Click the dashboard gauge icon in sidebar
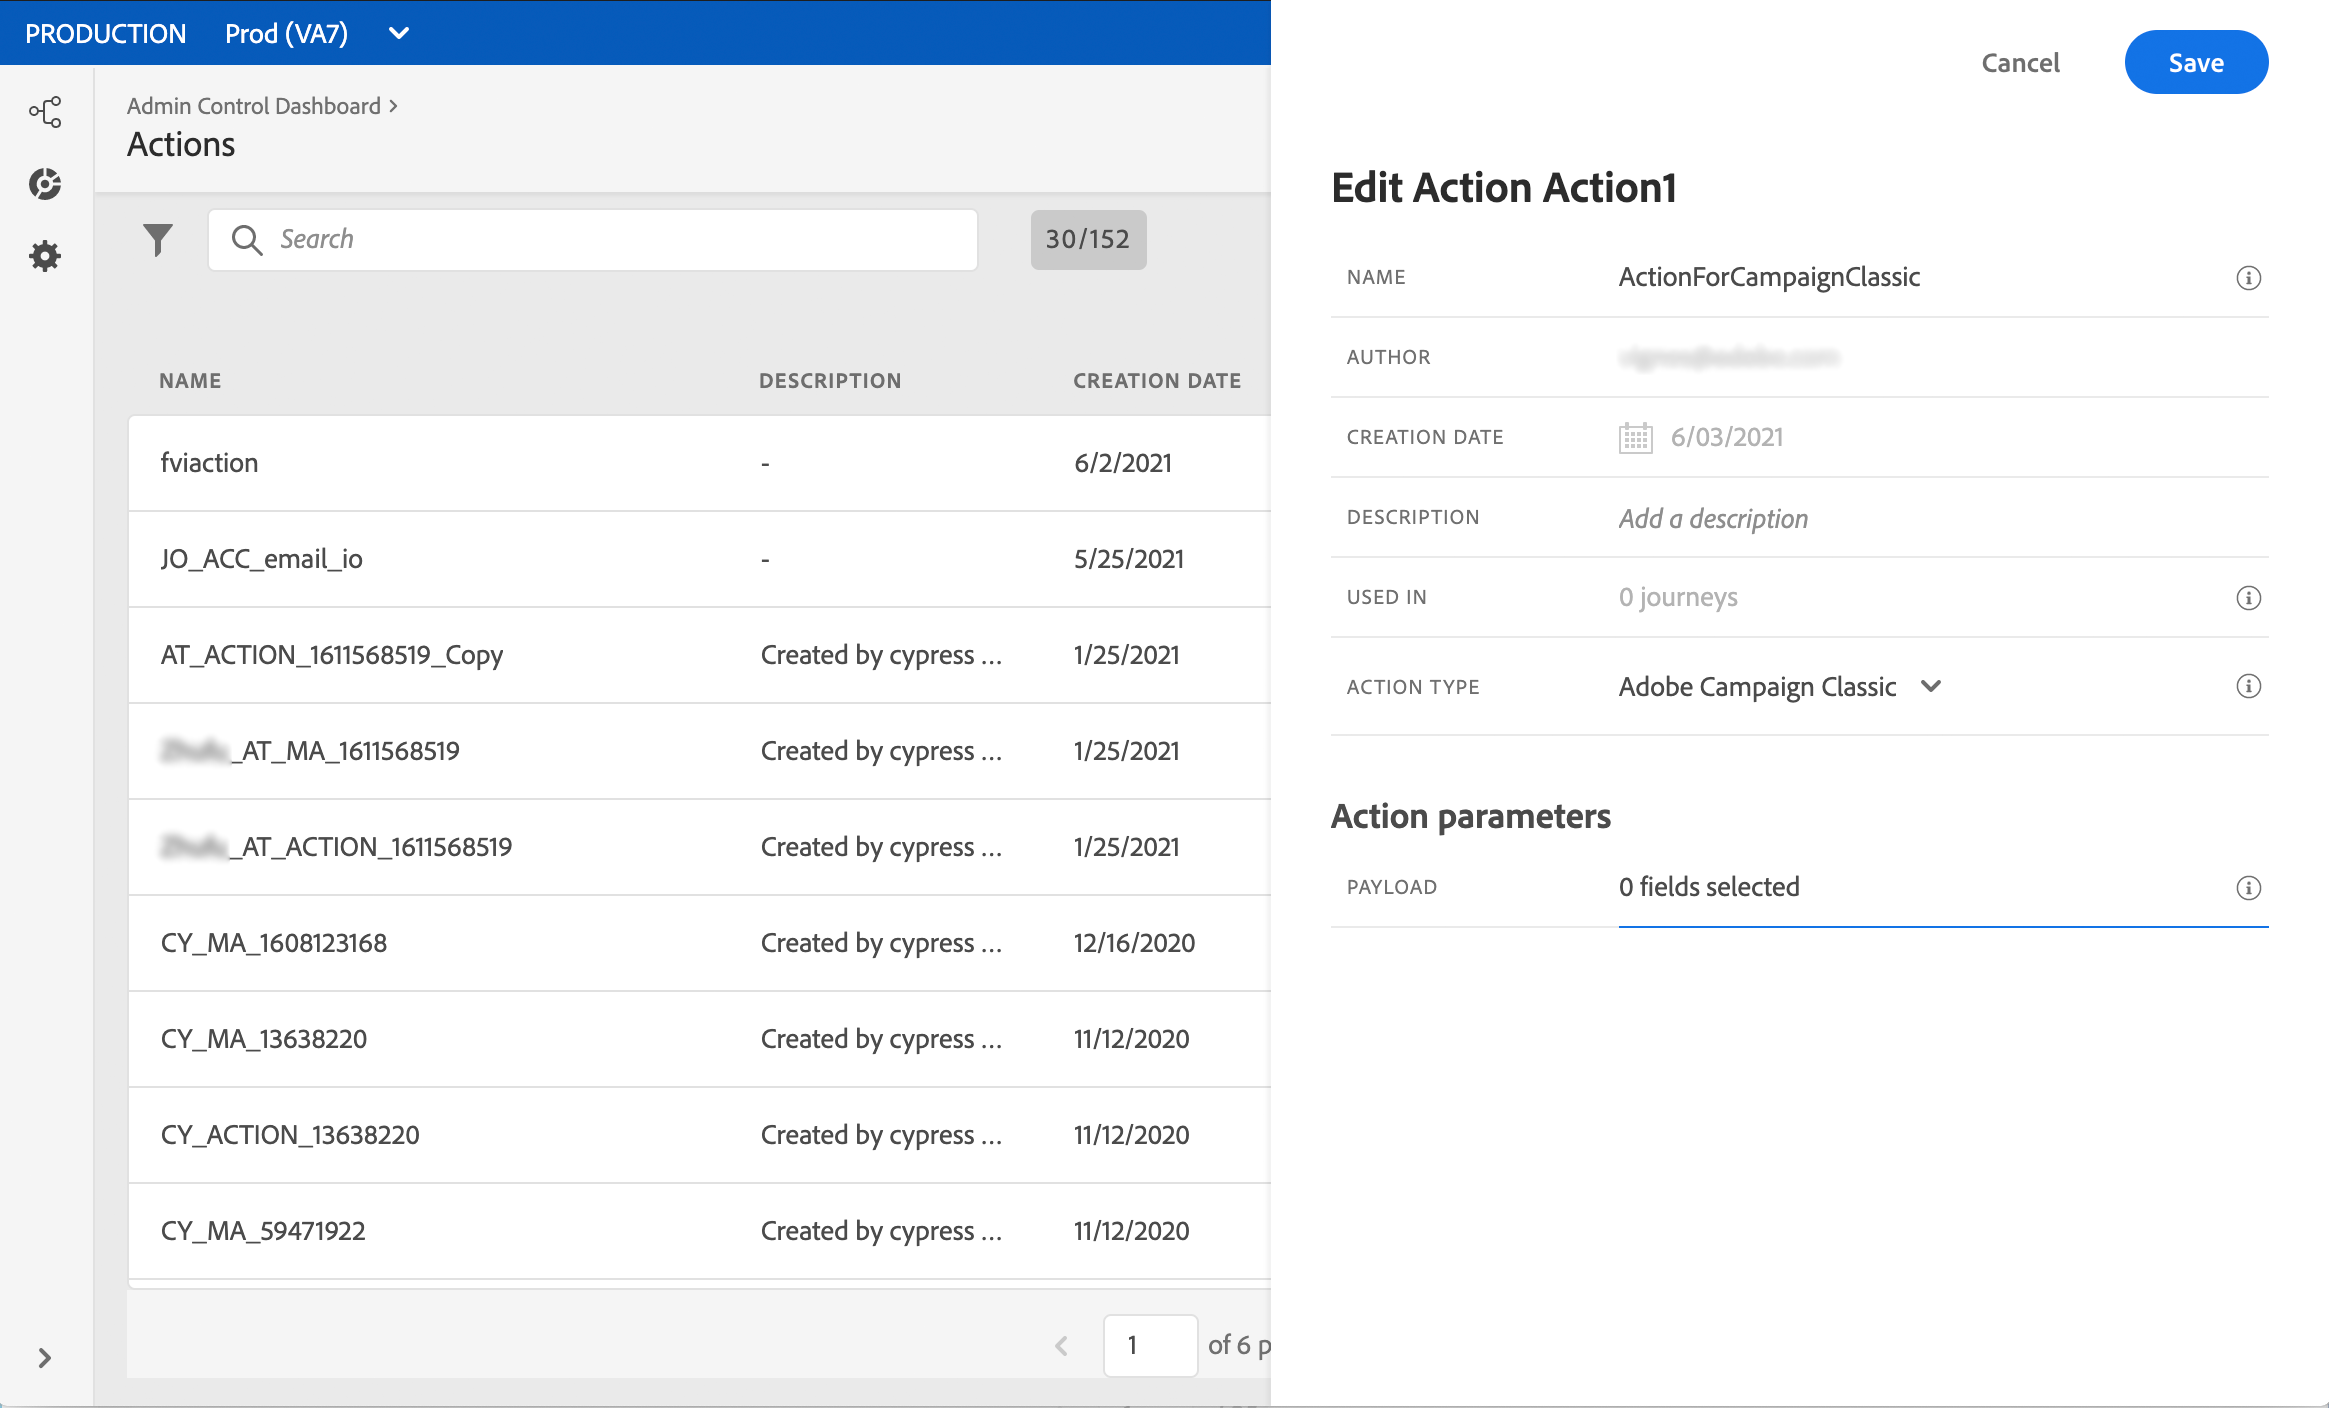The width and height of the screenshot is (2329, 1408). pos(45,184)
